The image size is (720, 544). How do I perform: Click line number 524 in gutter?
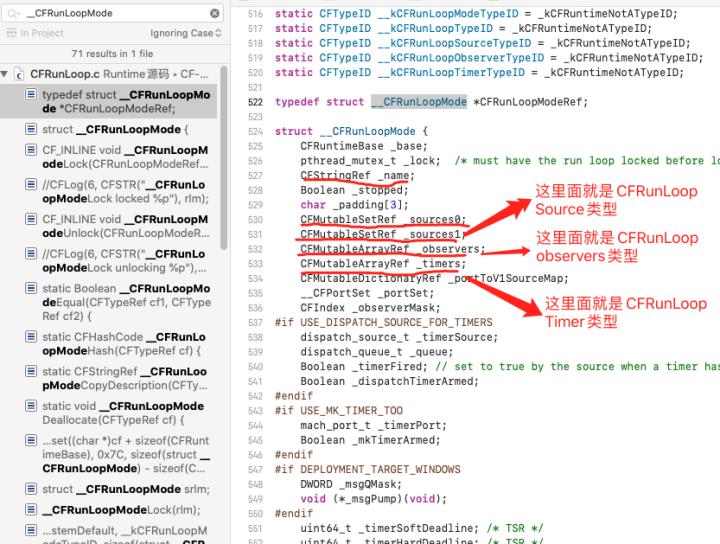[255, 131]
